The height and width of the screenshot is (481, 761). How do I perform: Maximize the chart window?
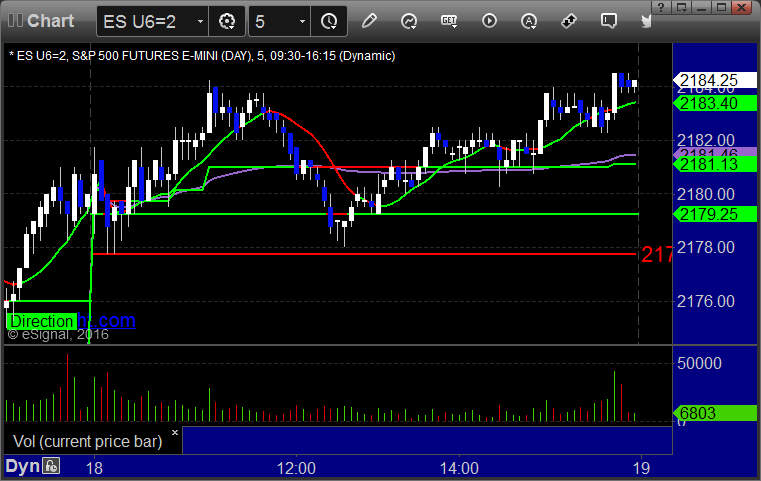721,7
